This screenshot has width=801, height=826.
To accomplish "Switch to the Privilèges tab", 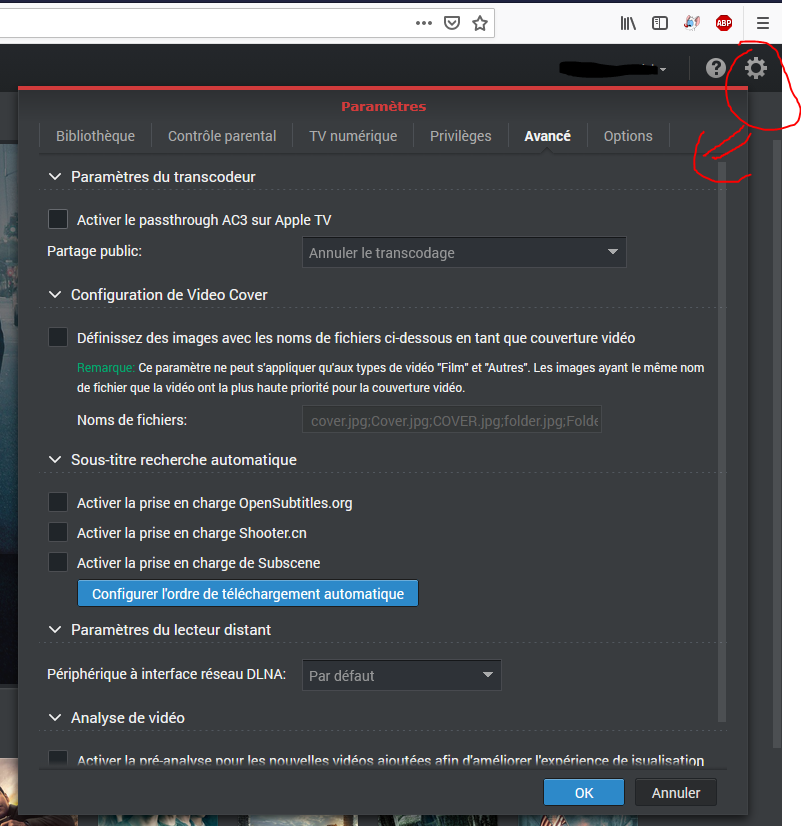I will coord(460,136).
